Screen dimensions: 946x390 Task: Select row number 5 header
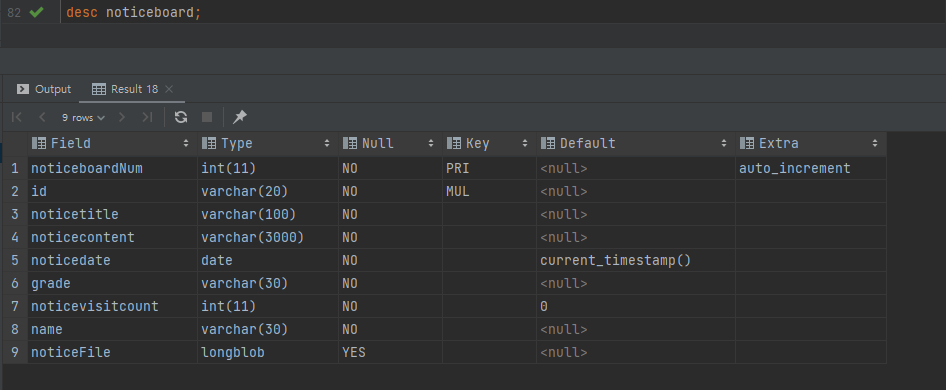pos(15,261)
